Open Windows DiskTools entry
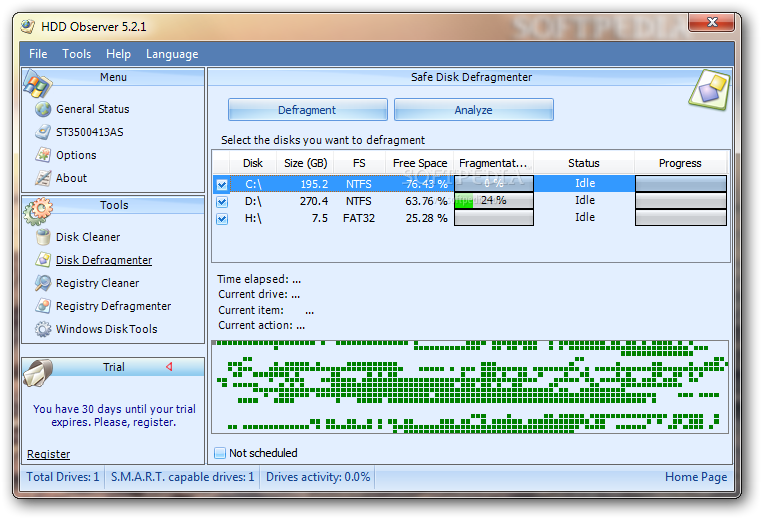 coord(107,329)
